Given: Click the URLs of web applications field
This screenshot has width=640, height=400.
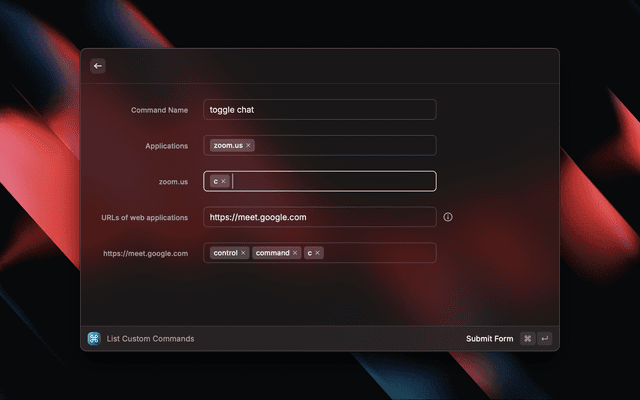Looking at the screenshot, I should (320, 217).
